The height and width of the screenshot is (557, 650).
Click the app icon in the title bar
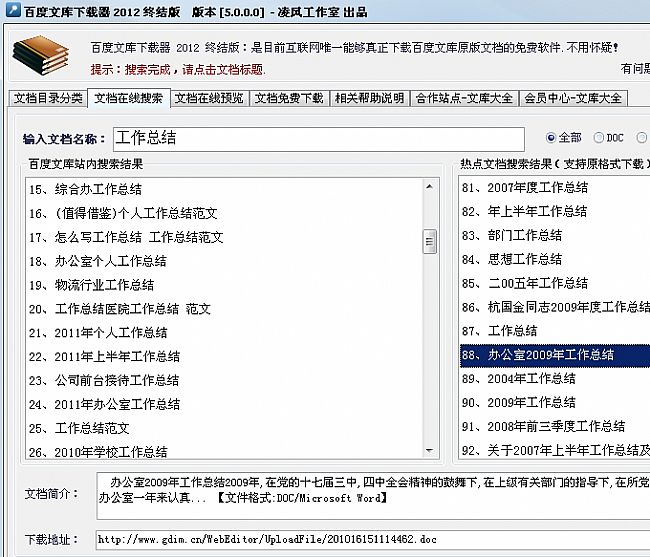(11, 11)
